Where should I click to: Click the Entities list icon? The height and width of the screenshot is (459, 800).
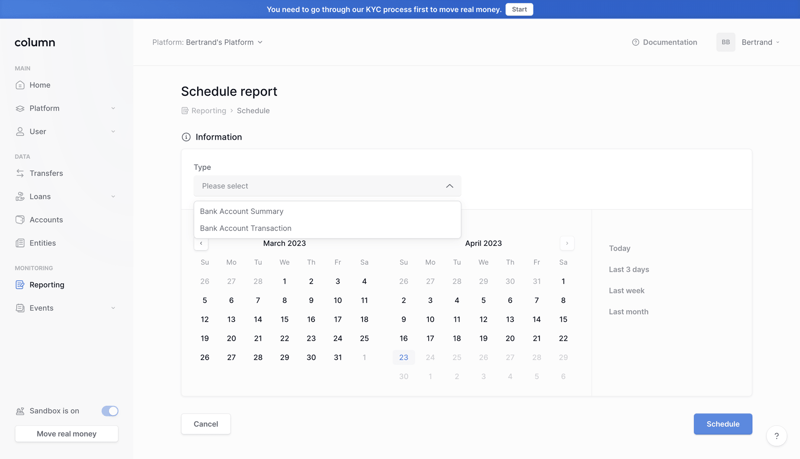[x=20, y=243]
